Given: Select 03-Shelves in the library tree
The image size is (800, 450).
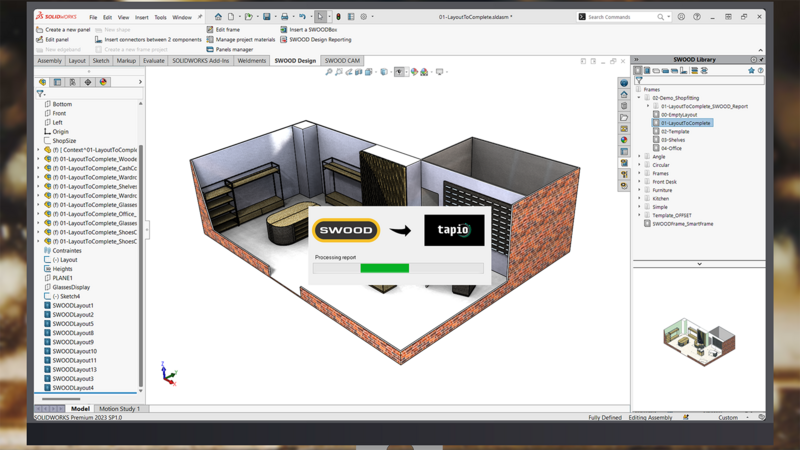Looking at the screenshot, I should point(673,140).
